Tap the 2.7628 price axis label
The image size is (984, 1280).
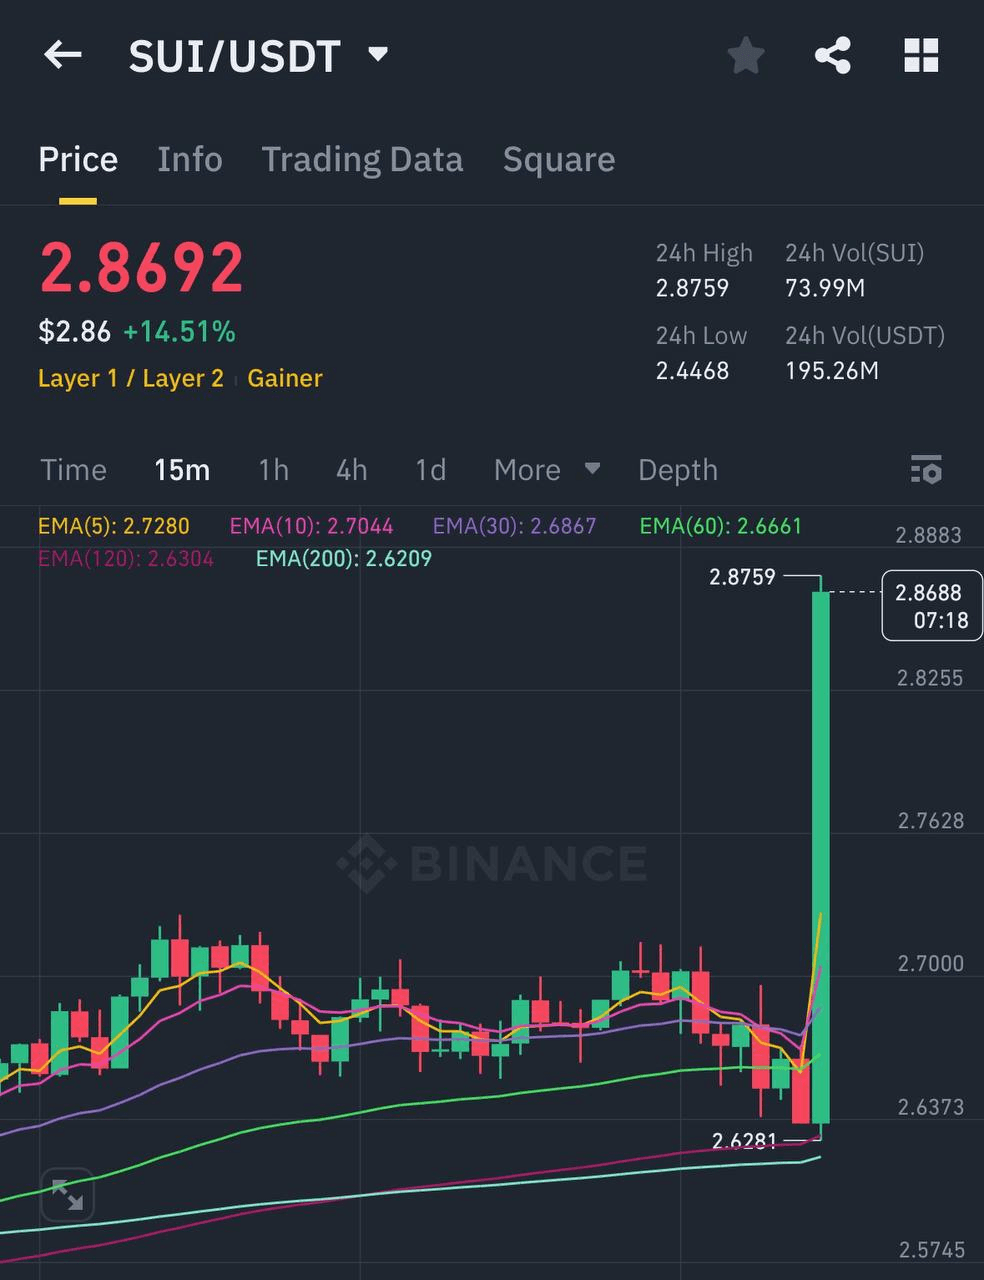pos(930,821)
